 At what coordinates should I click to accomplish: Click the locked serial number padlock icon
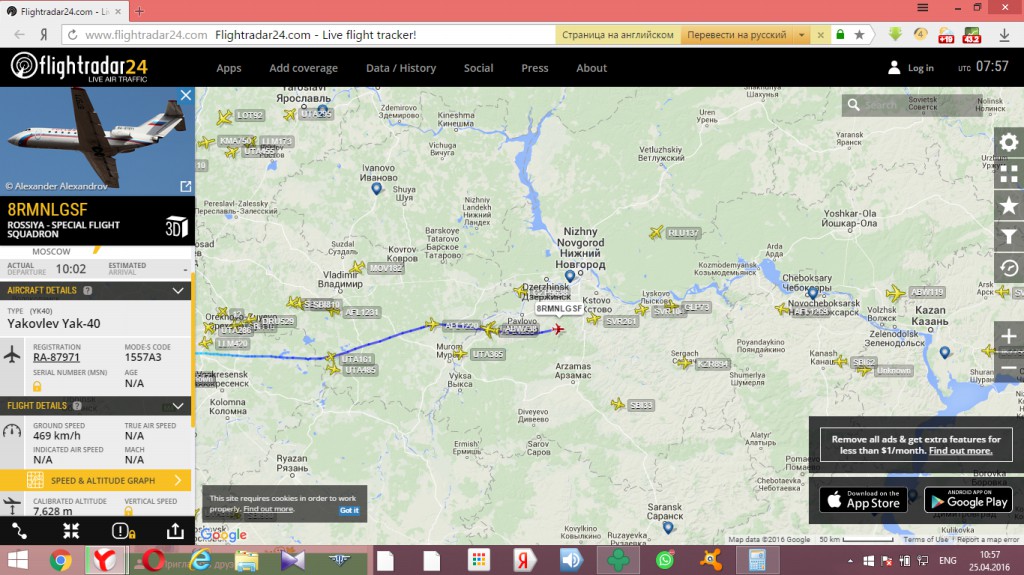tap(37, 386)
